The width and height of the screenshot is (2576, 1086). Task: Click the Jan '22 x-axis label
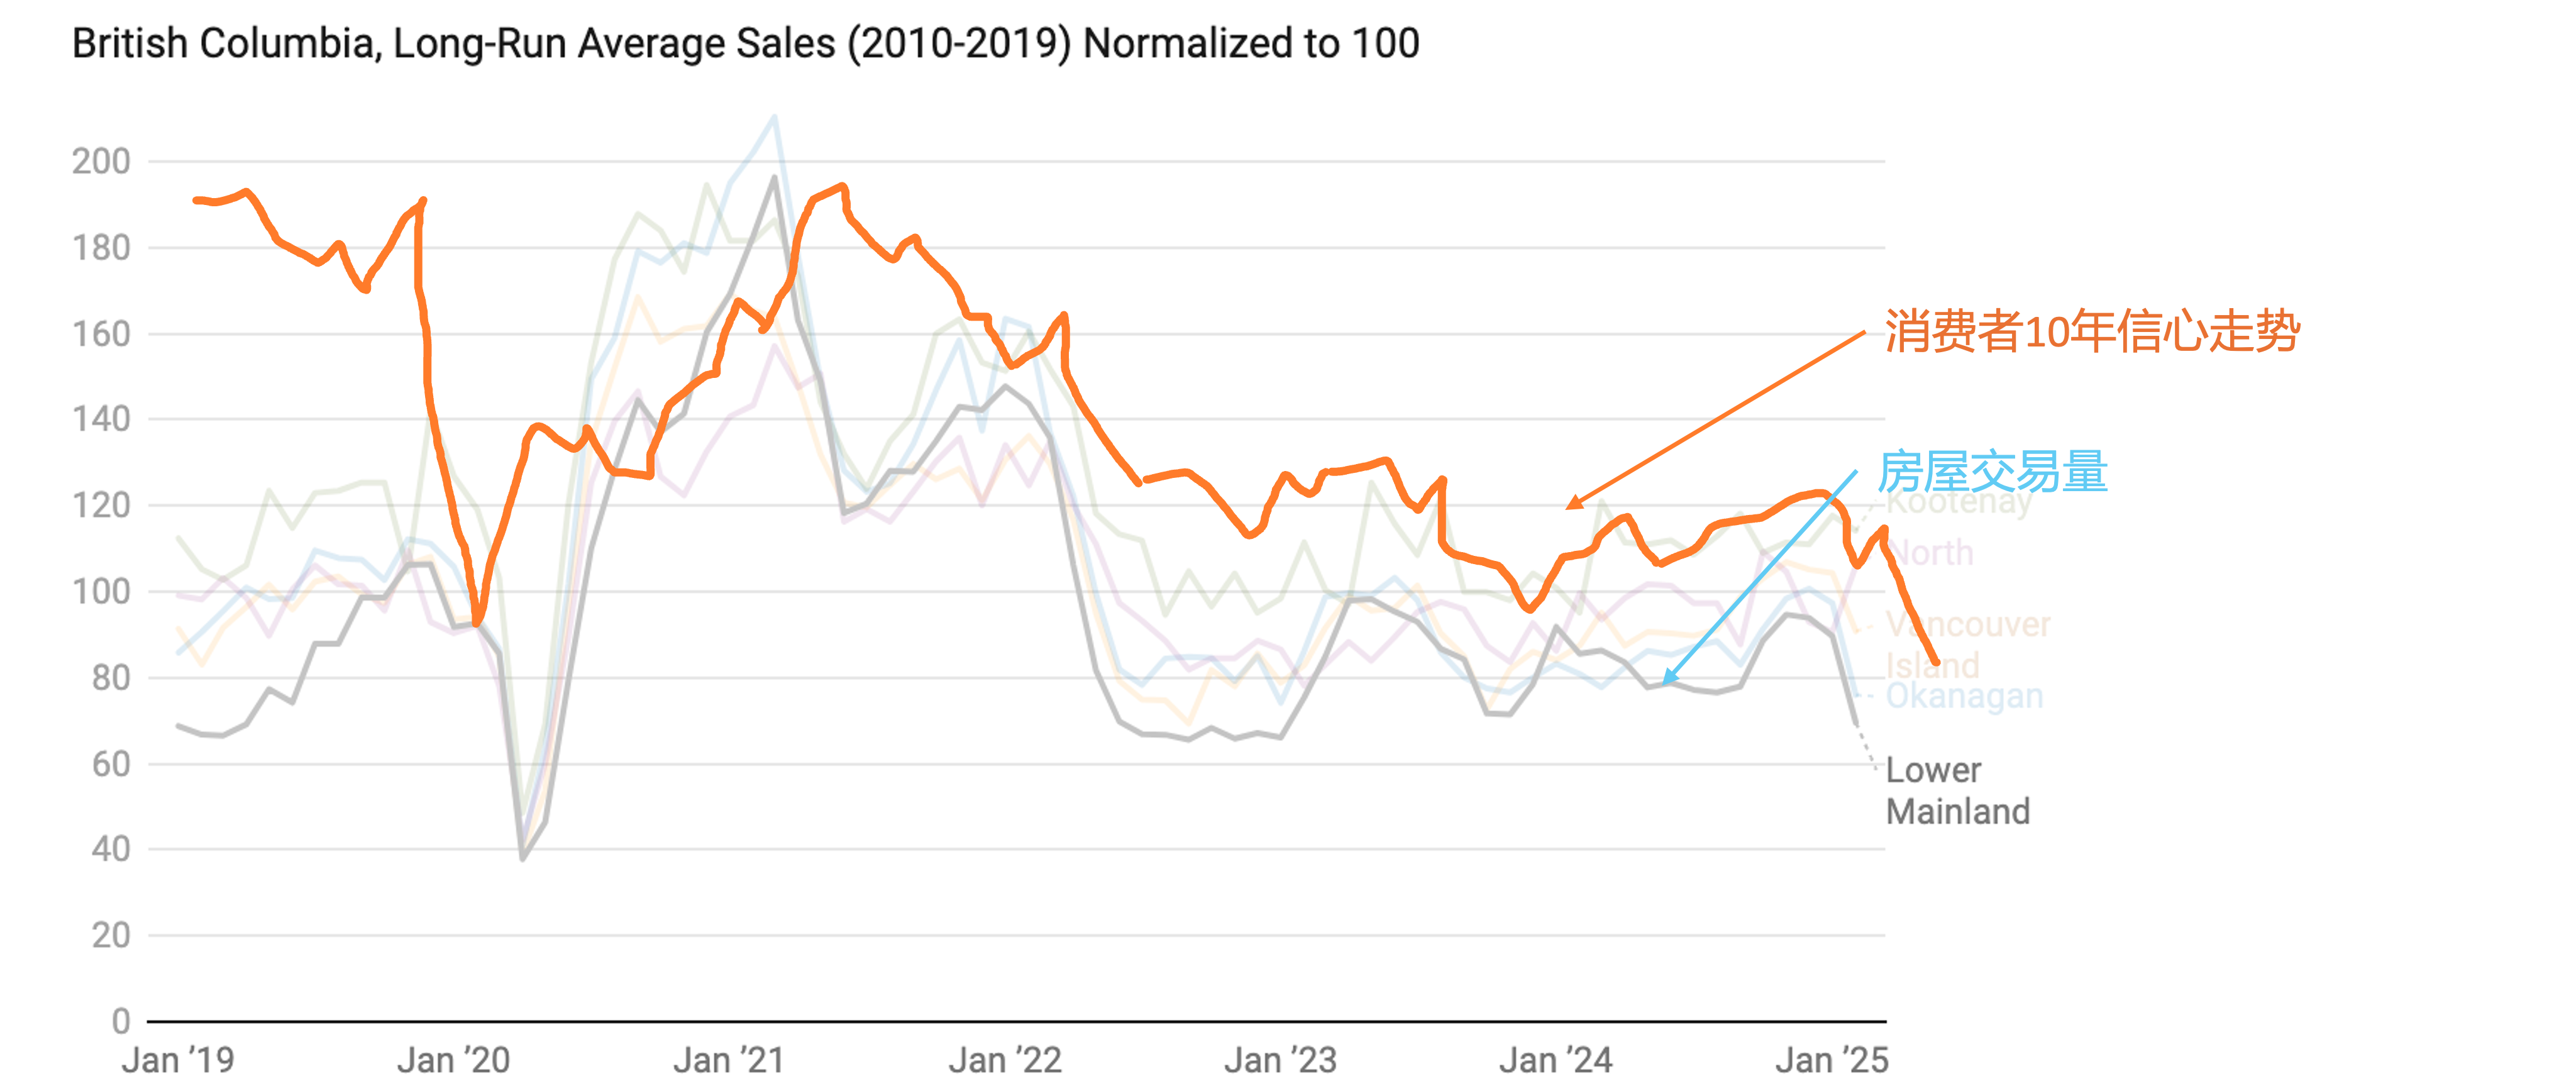click(1004, 1060)
